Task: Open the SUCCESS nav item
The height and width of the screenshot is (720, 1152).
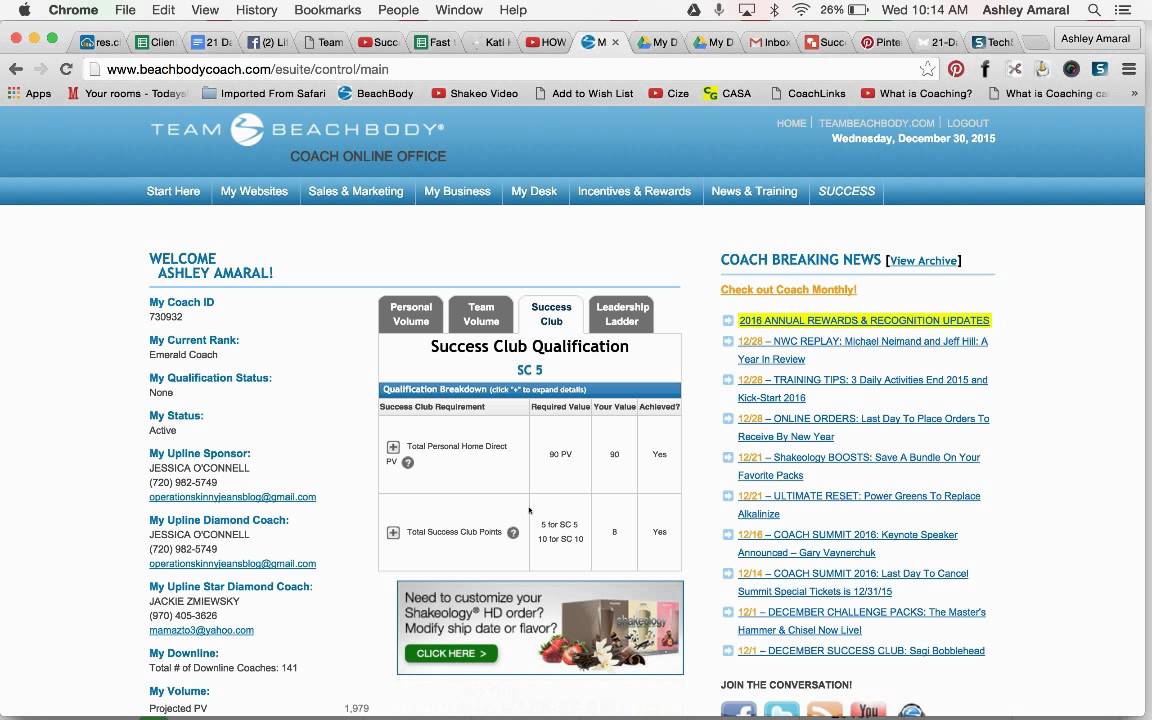Action: [846, 191]
